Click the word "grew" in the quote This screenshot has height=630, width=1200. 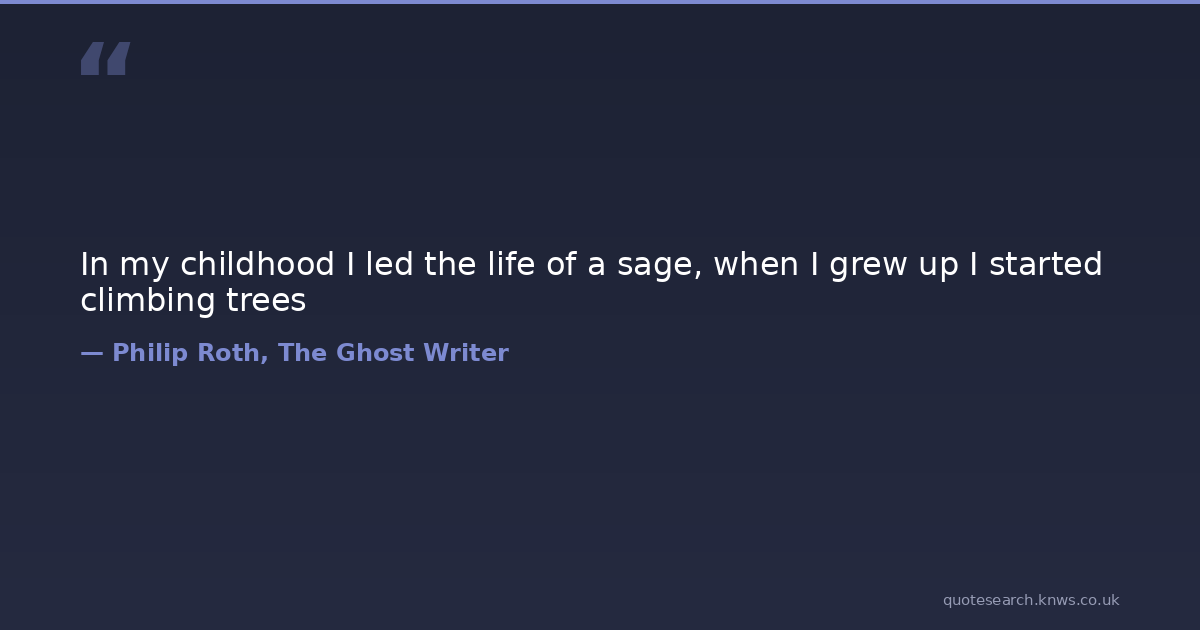point(867,265)
